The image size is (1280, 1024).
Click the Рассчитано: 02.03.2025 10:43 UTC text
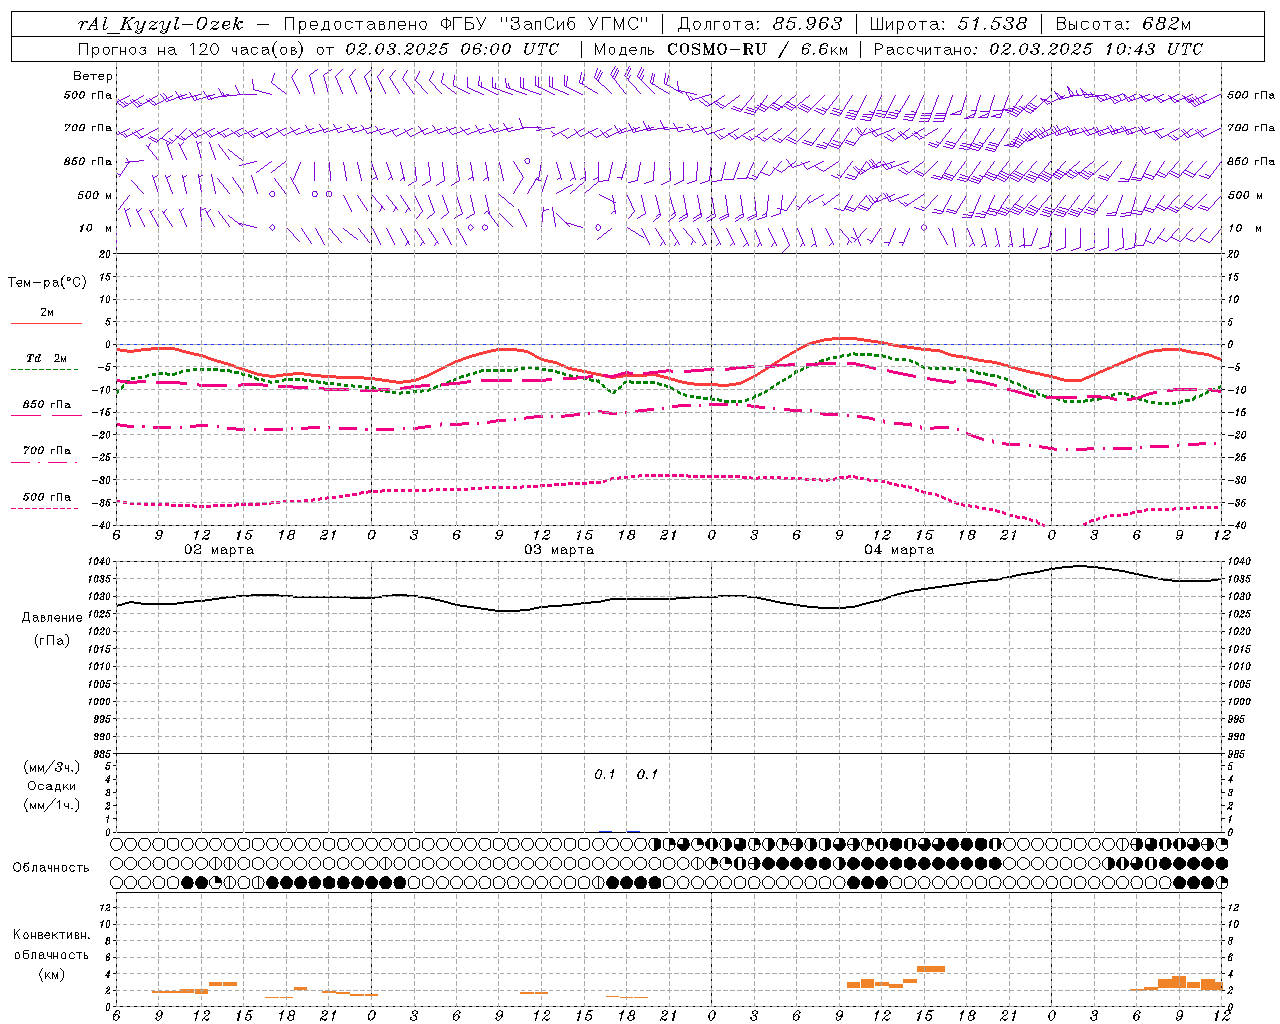click(1038, 49)
